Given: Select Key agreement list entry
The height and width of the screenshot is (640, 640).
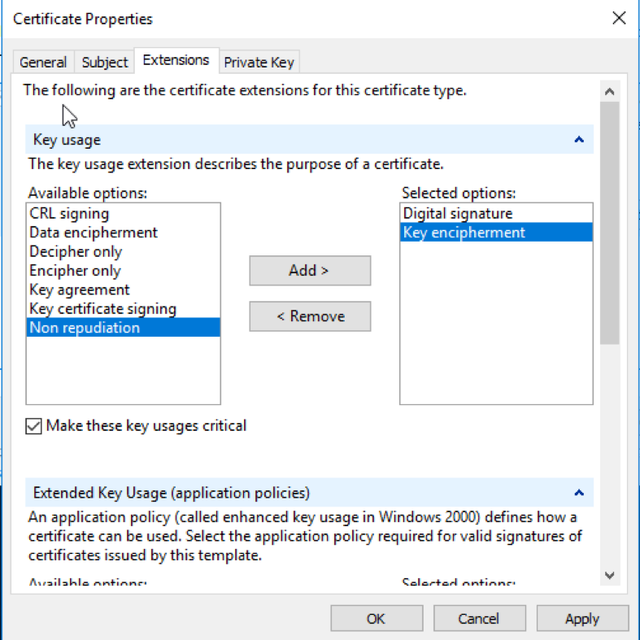Looking at the screenshot, I should pyautogui.click(x=79, y=289).
